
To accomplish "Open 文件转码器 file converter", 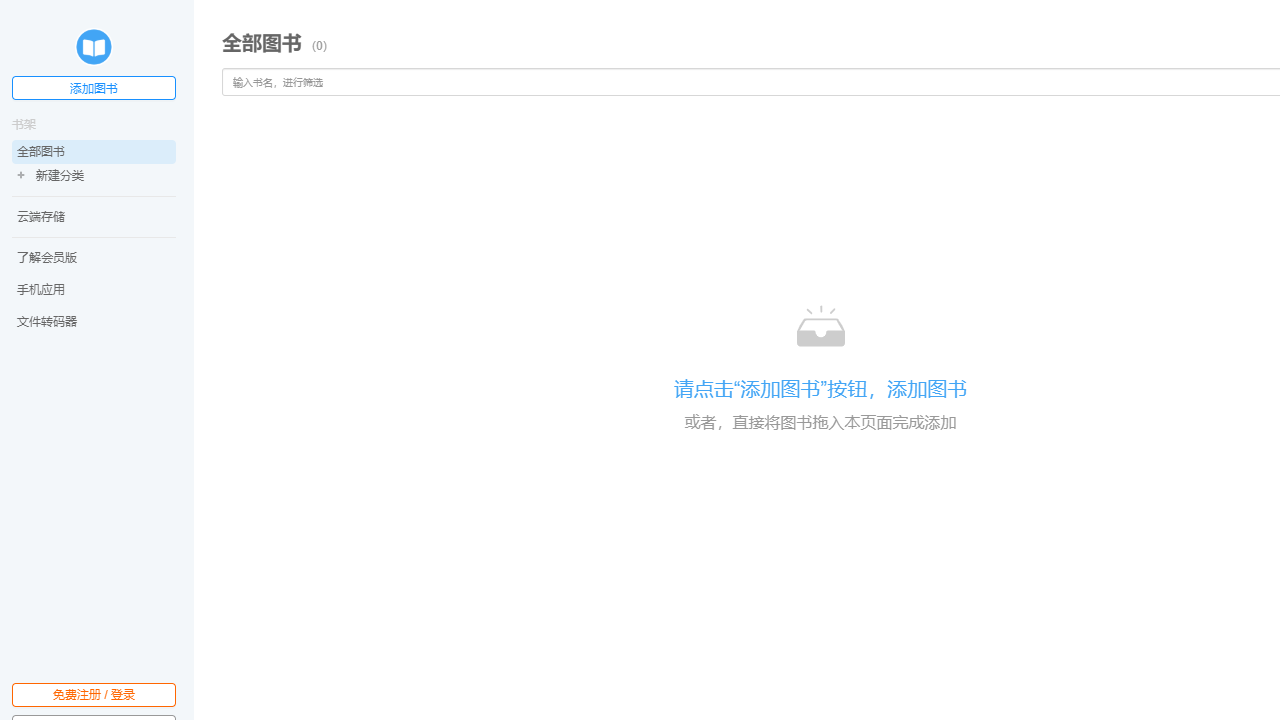I will point(47,322).
